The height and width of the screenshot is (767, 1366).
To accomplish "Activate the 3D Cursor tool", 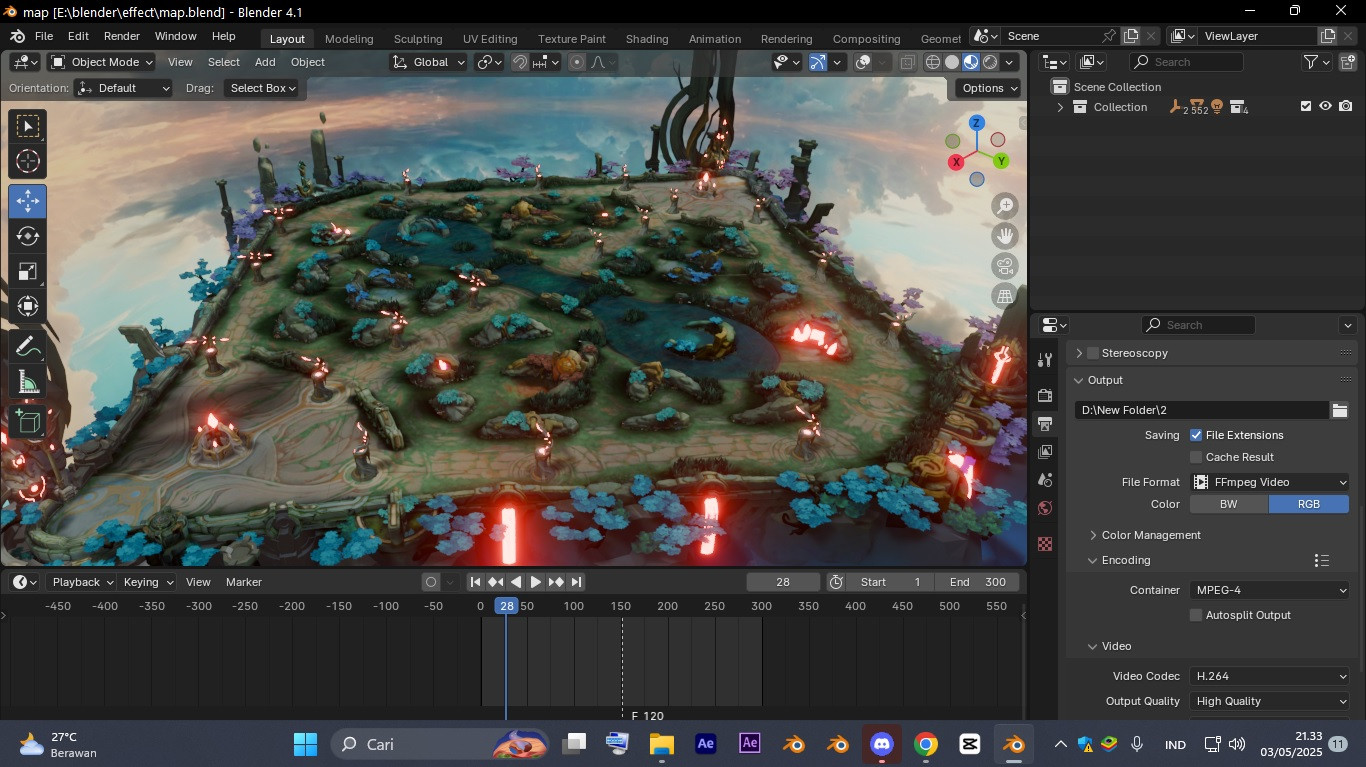I will pyautogui.click(x=28, y=162).
